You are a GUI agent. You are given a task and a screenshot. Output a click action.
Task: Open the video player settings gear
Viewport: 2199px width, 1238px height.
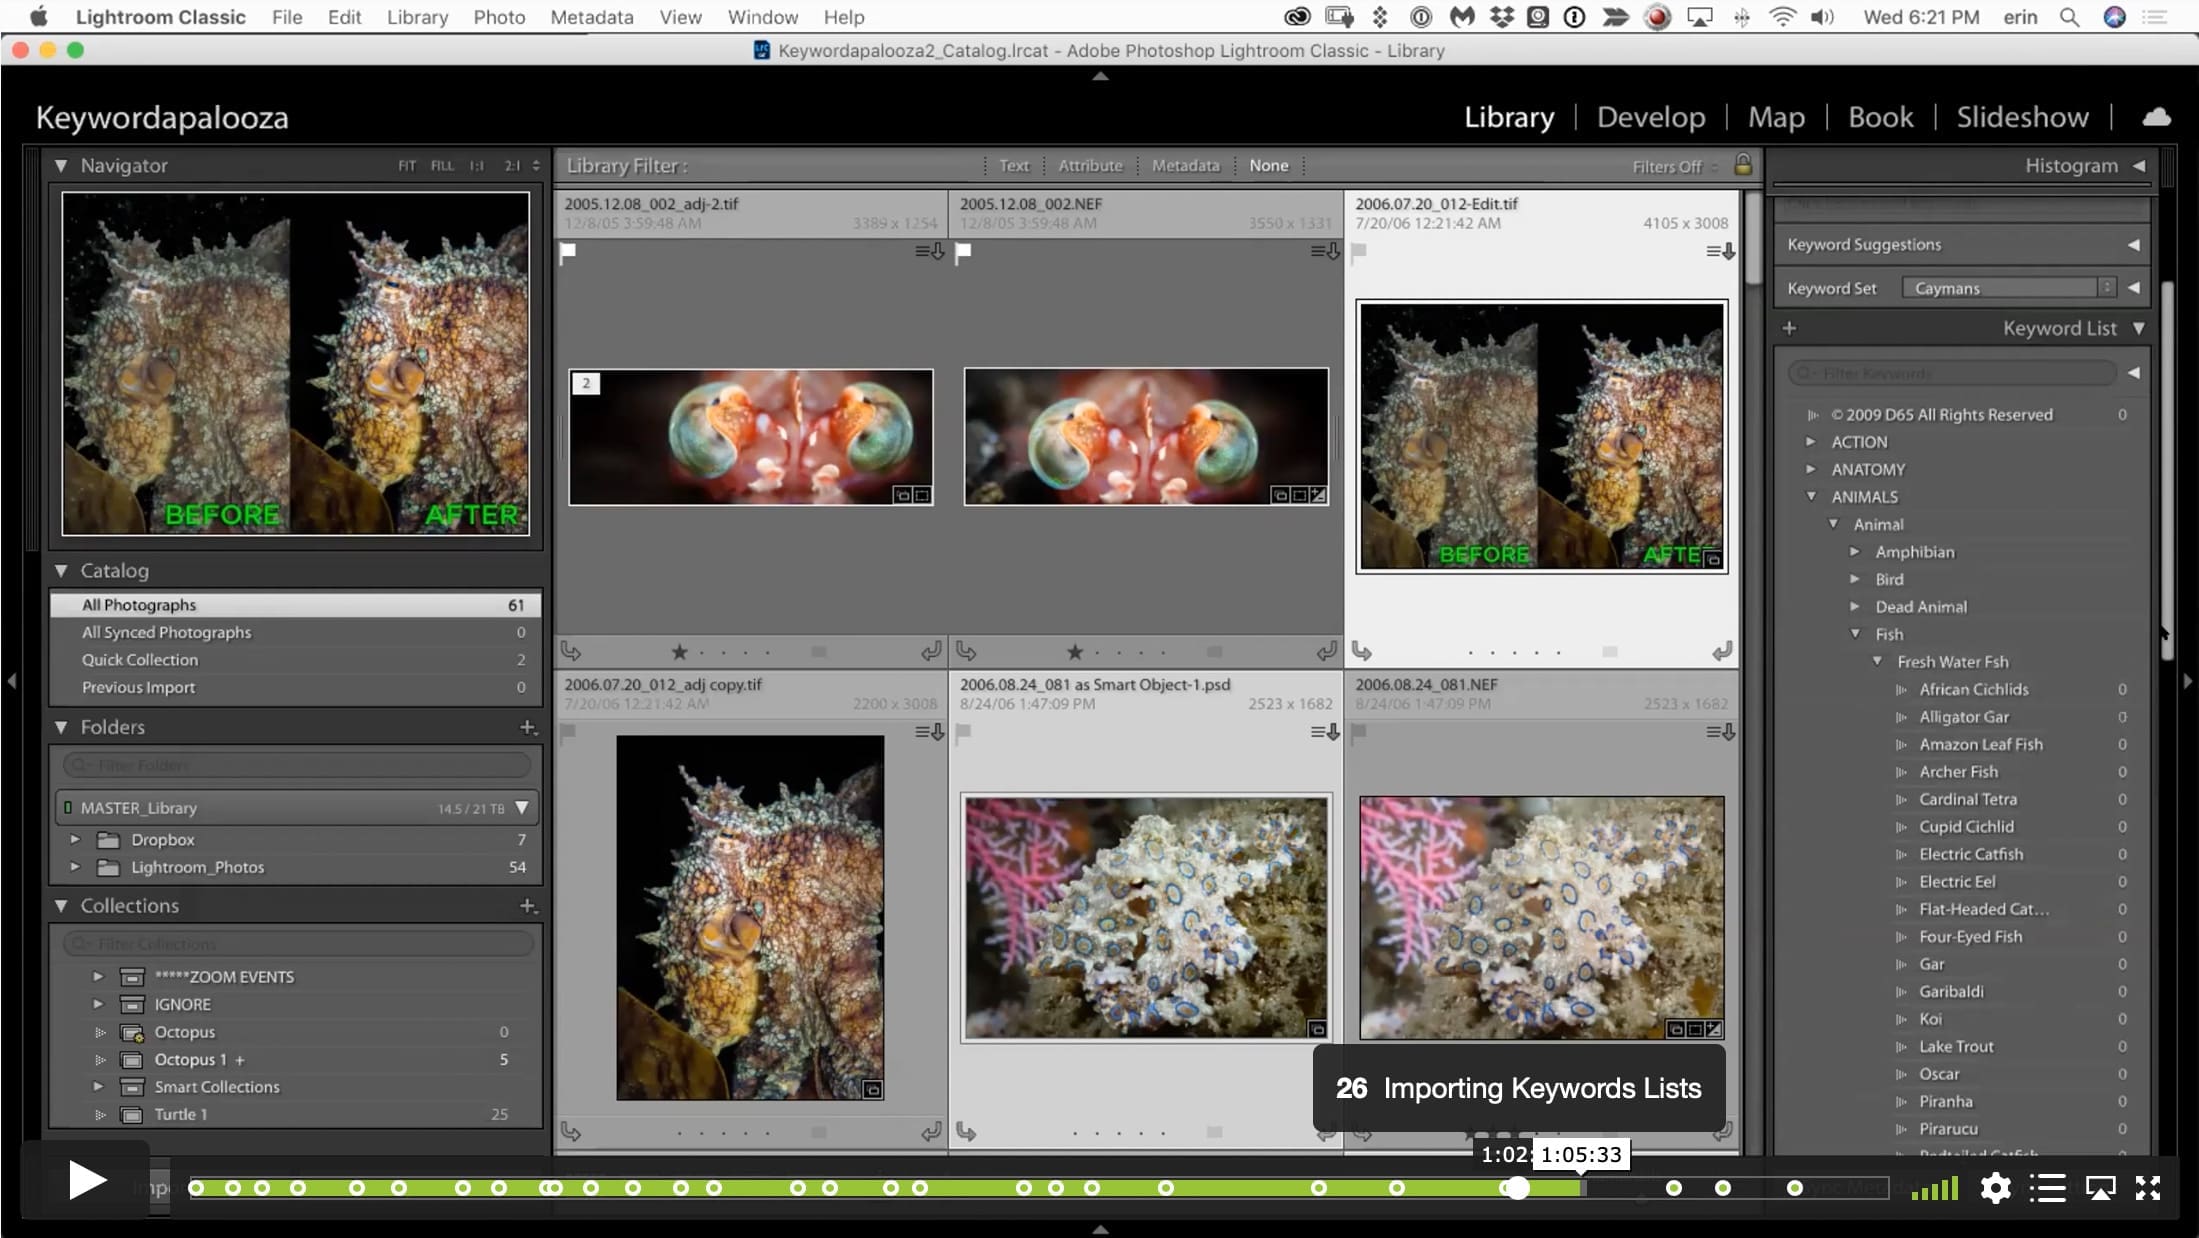tap(1995, 1188)
